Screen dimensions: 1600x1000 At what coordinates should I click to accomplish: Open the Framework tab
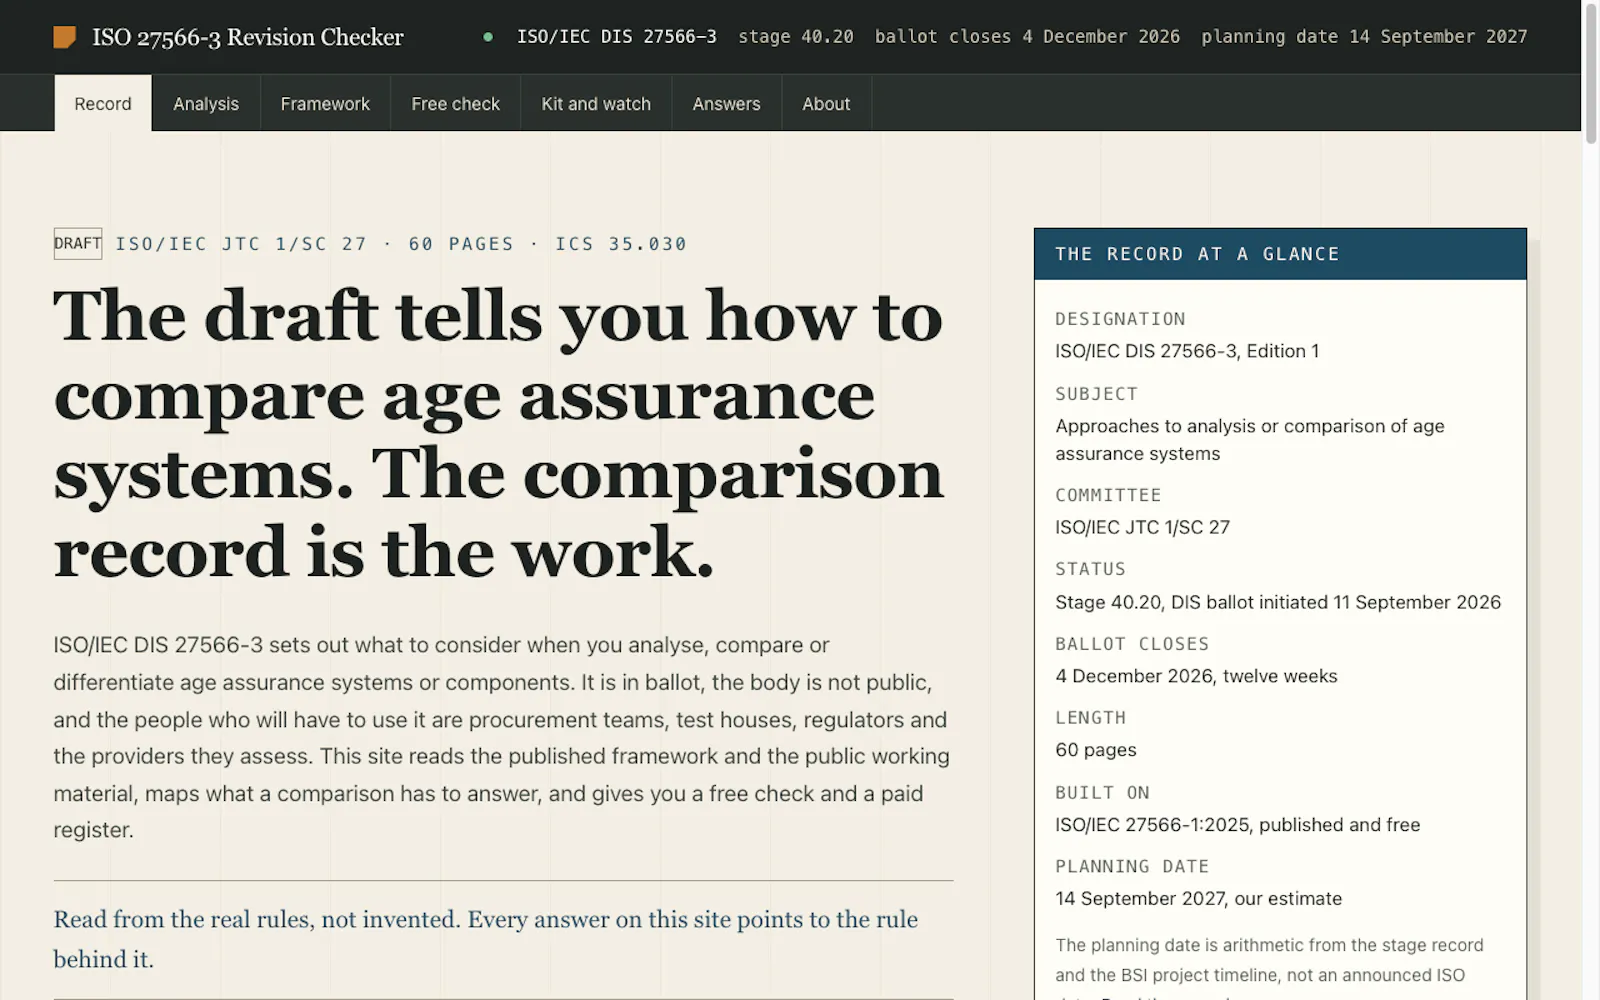pyautogui.click(x=325, y=103)
